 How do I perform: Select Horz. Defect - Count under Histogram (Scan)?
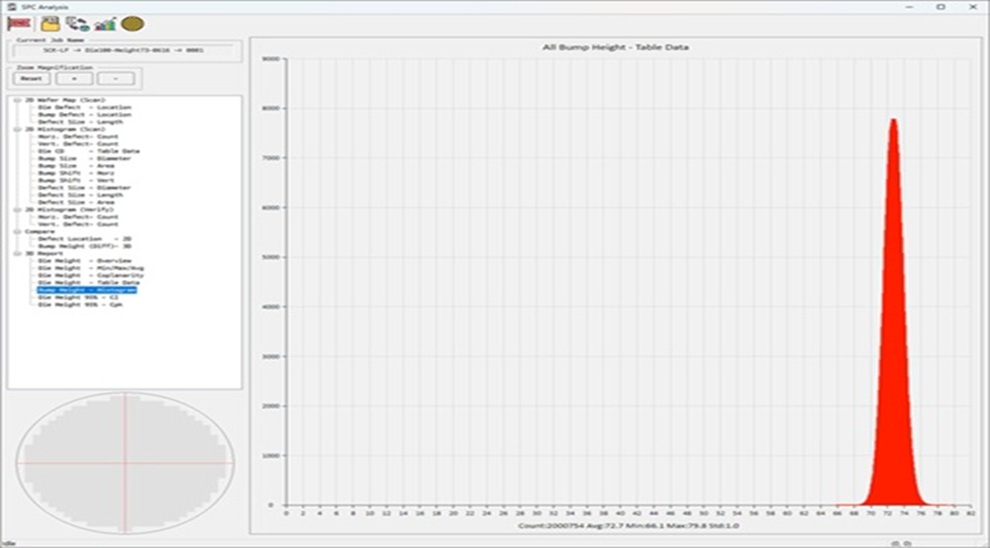coord(78,136)
